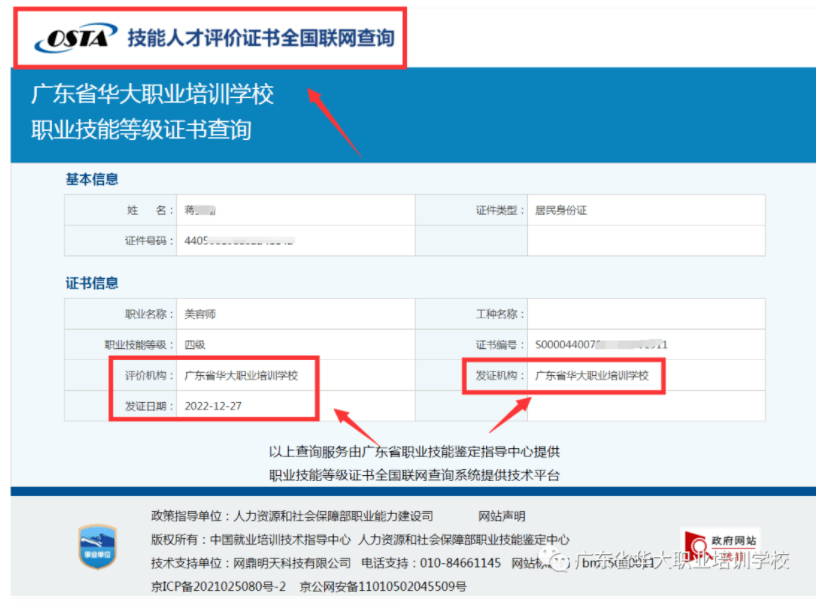Click the 证书信息 section heading

pos(92,283)
